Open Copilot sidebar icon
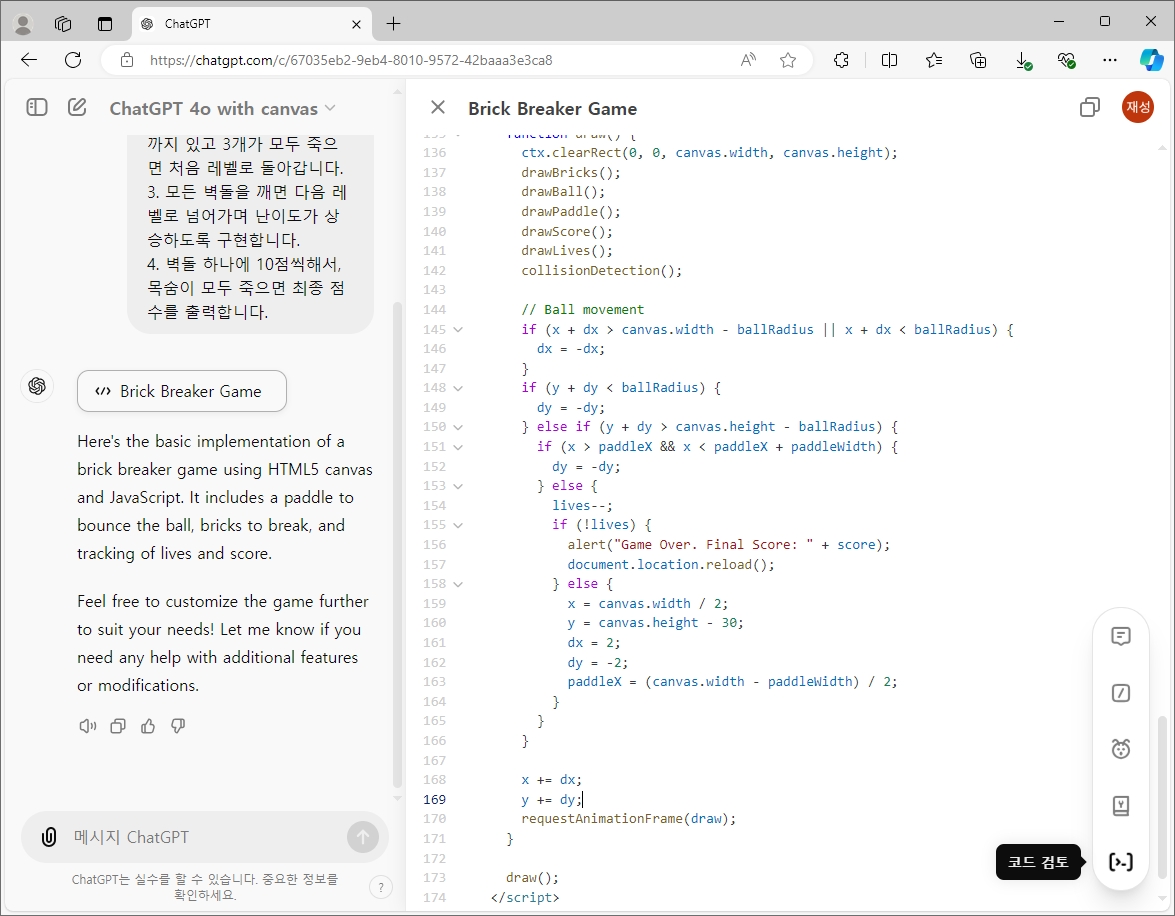The width and height of the screenshot is (1175, 916). (x=1152, y=60)
